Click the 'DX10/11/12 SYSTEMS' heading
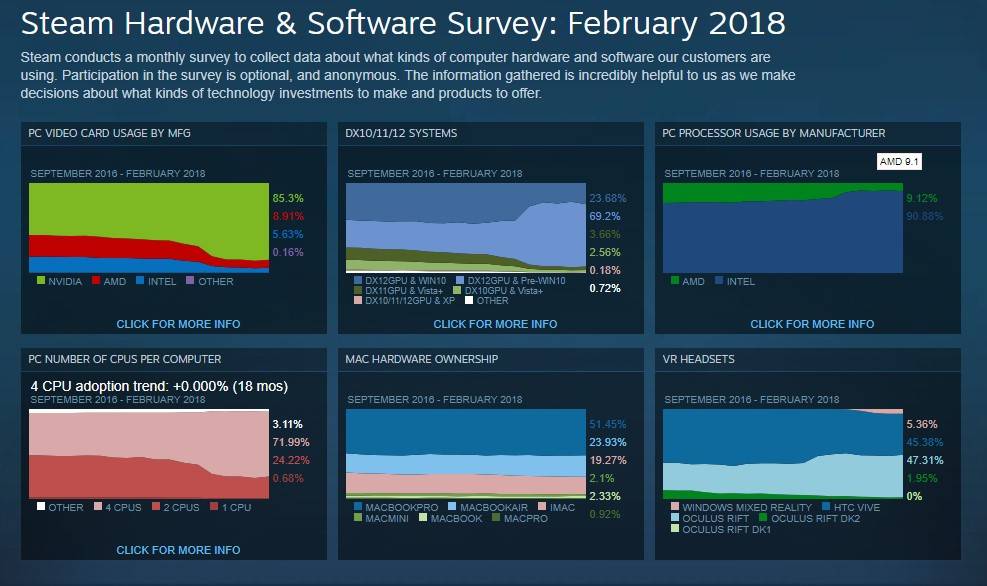The image size is (987, 586). (x=401, y=133)
